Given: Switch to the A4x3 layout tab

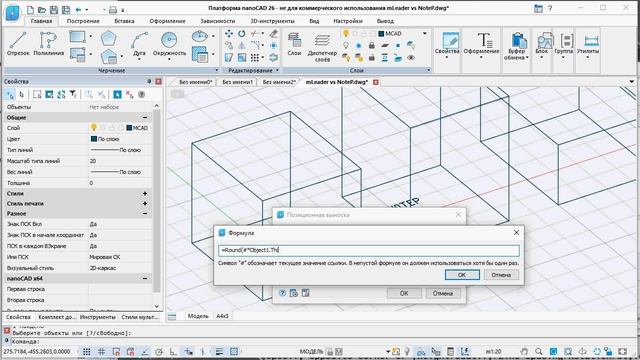Looking at the screenshot, I should tap(222, 316).
